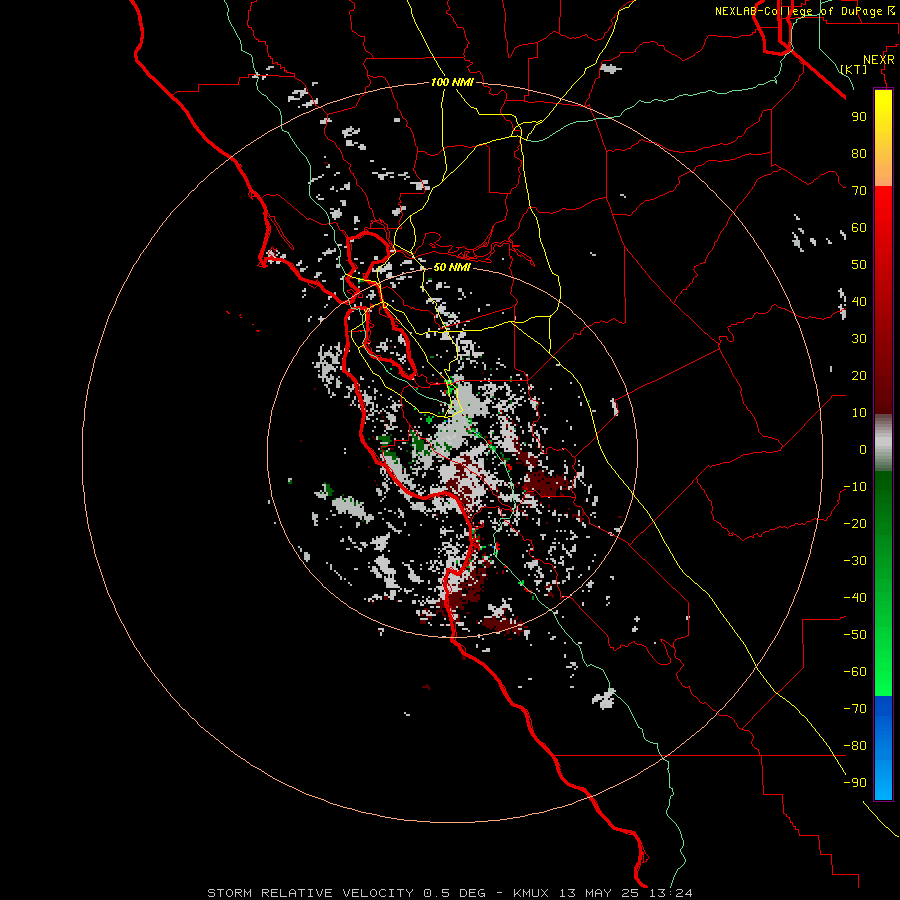
Task: Click the 40 knot label on the scale
Action: coord(859,301)
